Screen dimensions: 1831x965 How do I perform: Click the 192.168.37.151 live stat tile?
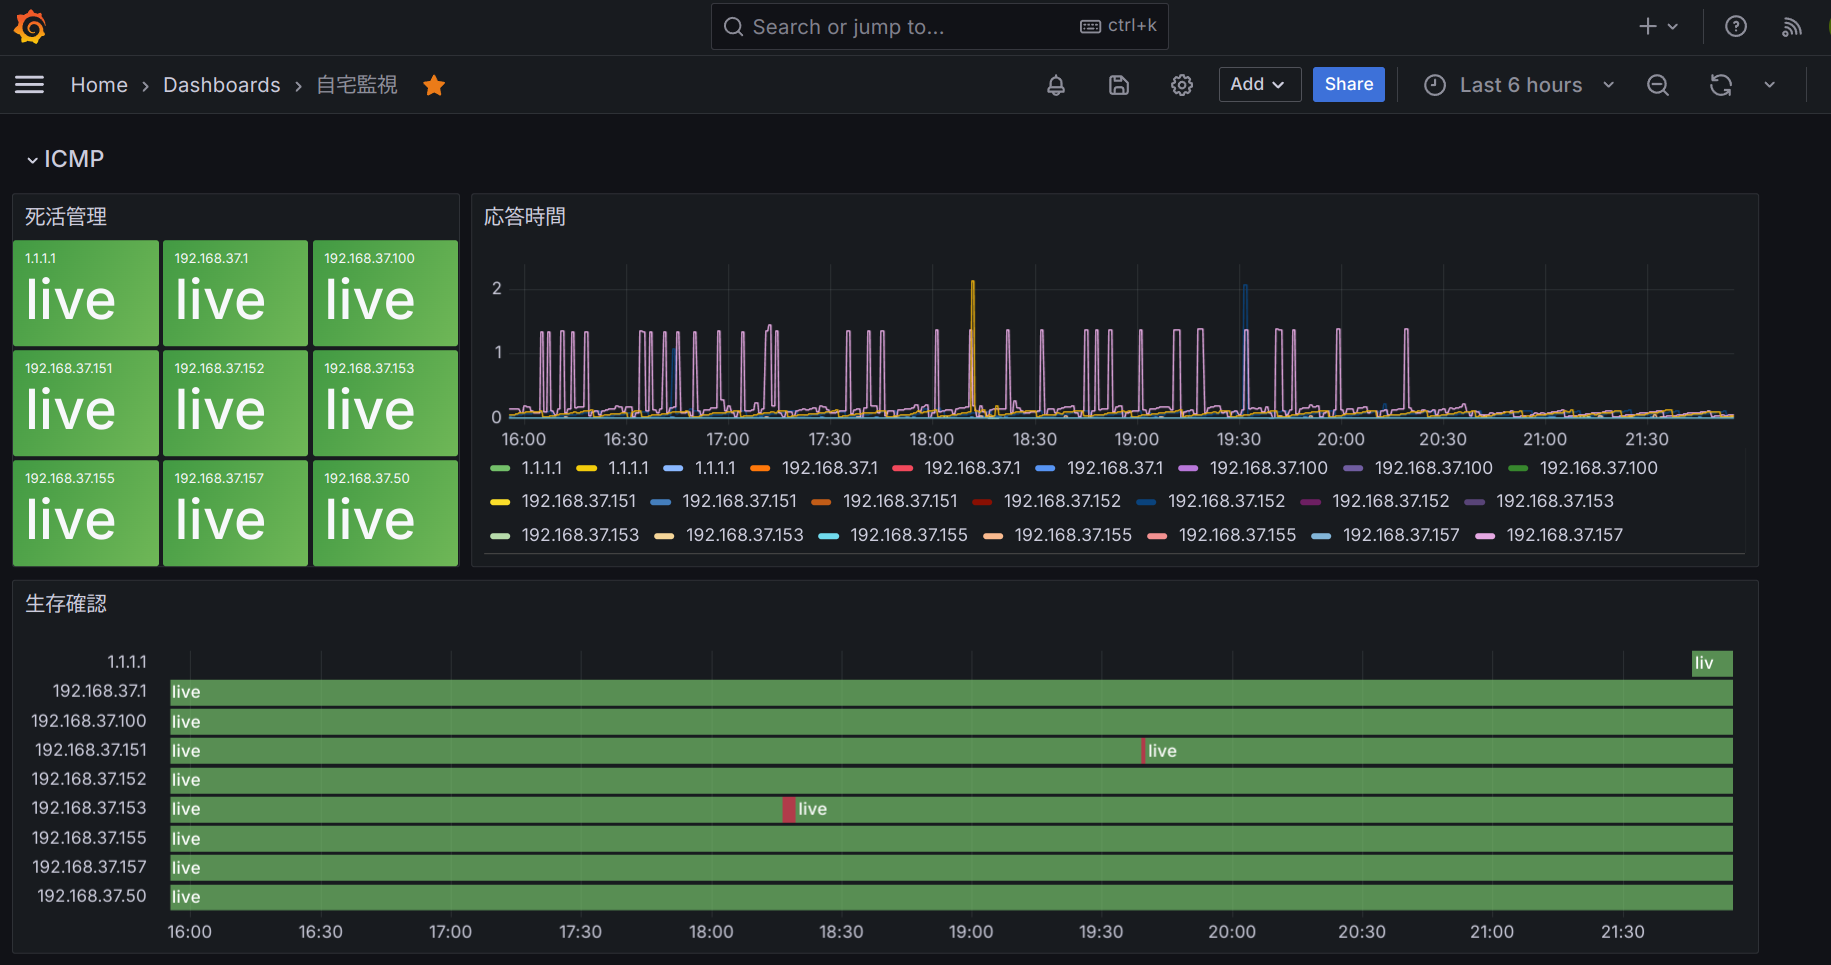point(86,403)
